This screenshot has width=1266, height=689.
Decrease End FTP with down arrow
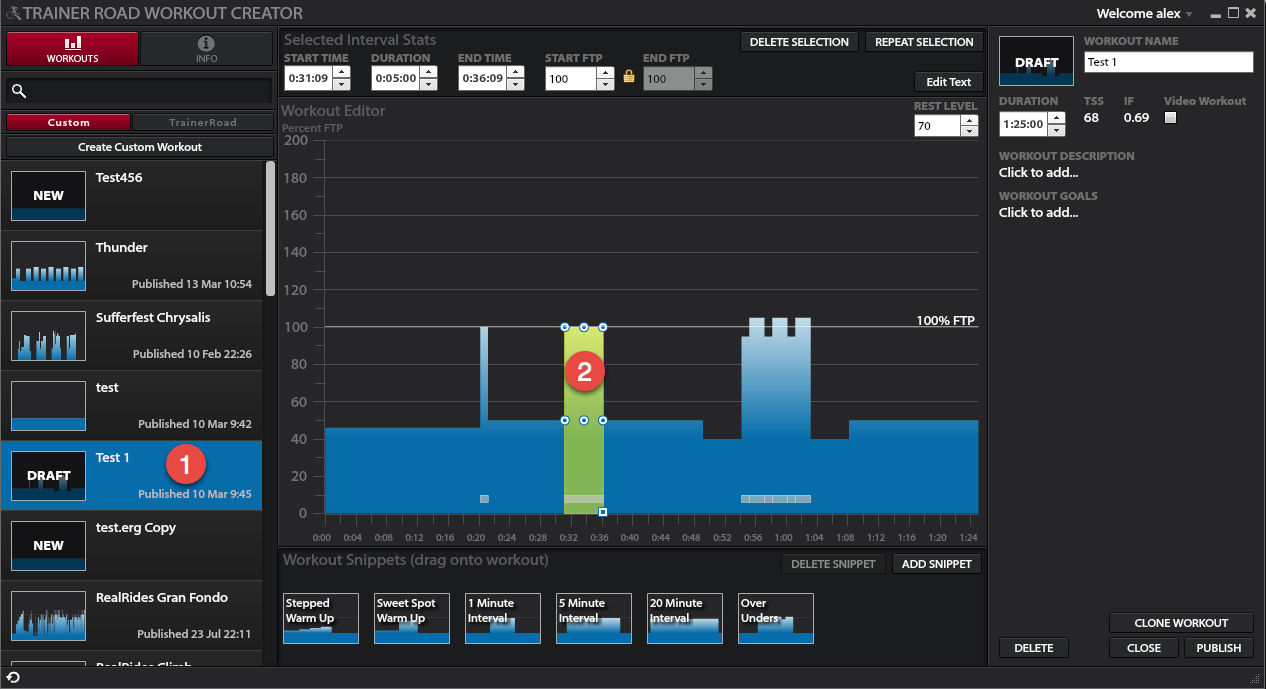pyautogui.click(x=704, y=84)
